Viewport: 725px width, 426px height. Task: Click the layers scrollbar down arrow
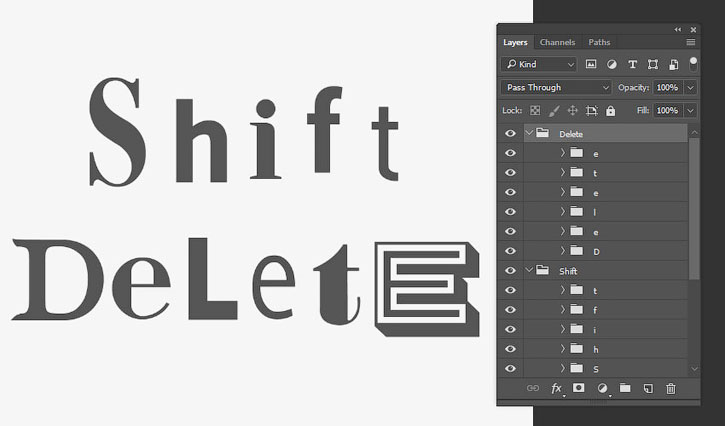click(694, 369)
